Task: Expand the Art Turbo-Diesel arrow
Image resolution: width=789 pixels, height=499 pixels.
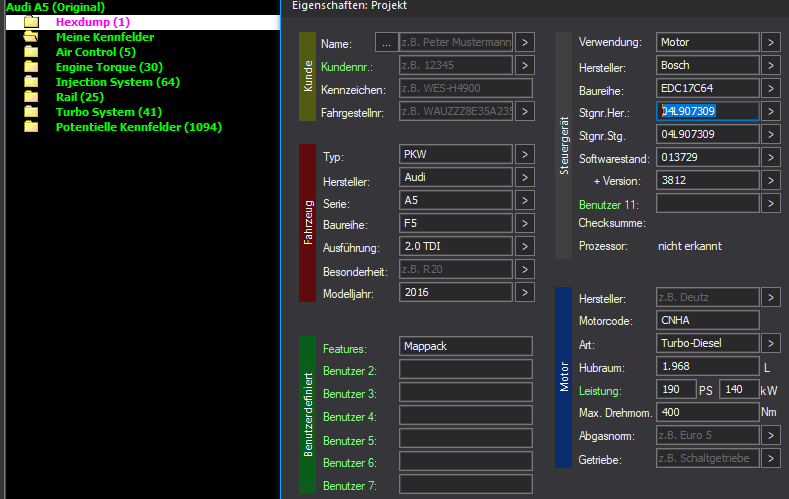Action: [771, 343]
